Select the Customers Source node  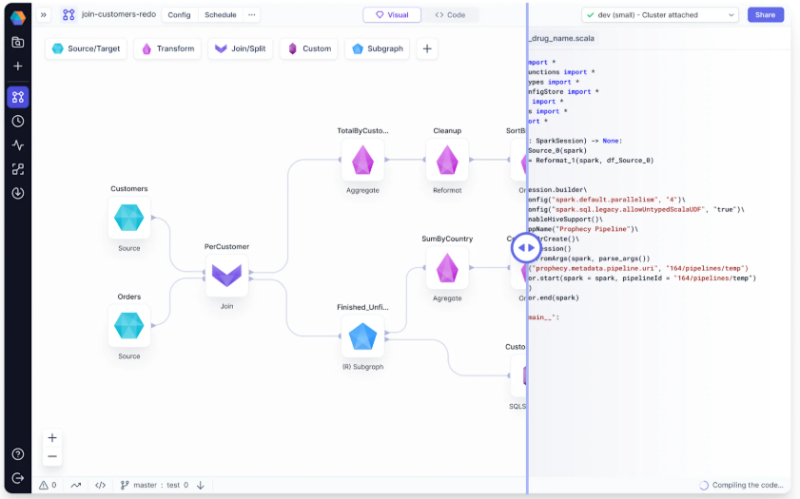[129, 217]
